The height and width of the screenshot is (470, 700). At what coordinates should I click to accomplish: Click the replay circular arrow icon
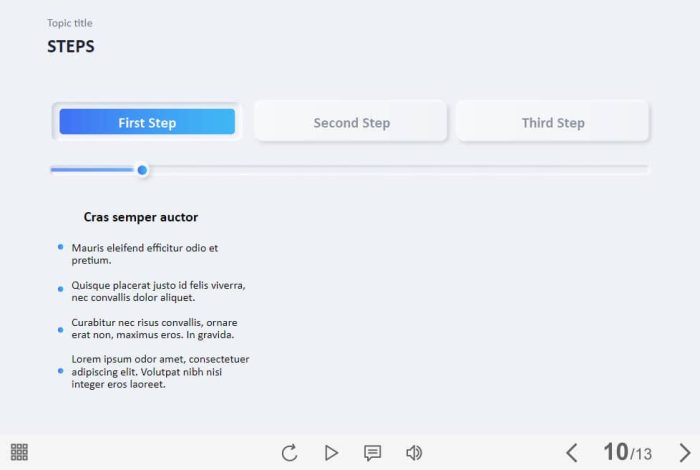(290, 453)
